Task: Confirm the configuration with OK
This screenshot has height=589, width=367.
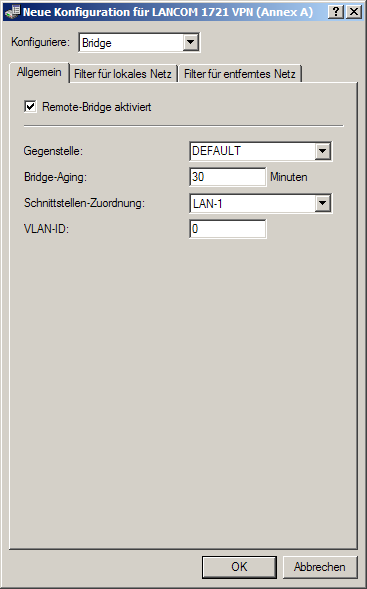Action: tap(239, 567)
